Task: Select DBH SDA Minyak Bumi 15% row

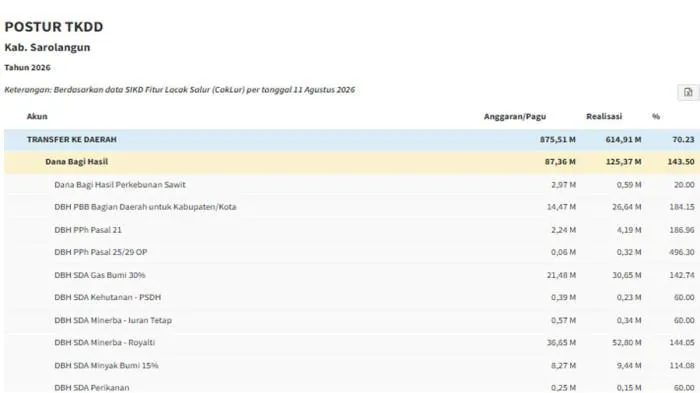Action: 352,365
